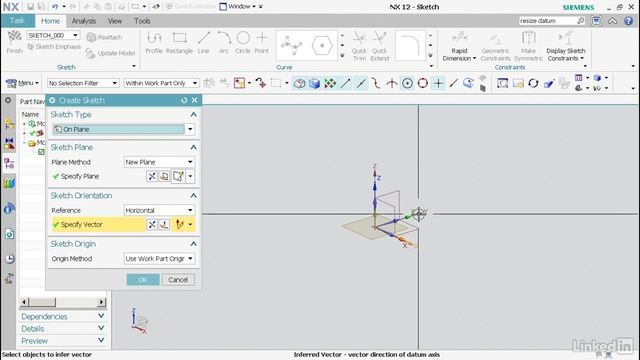
Task: Switch to the Tools ribbon tab
Action: (142, 21)
